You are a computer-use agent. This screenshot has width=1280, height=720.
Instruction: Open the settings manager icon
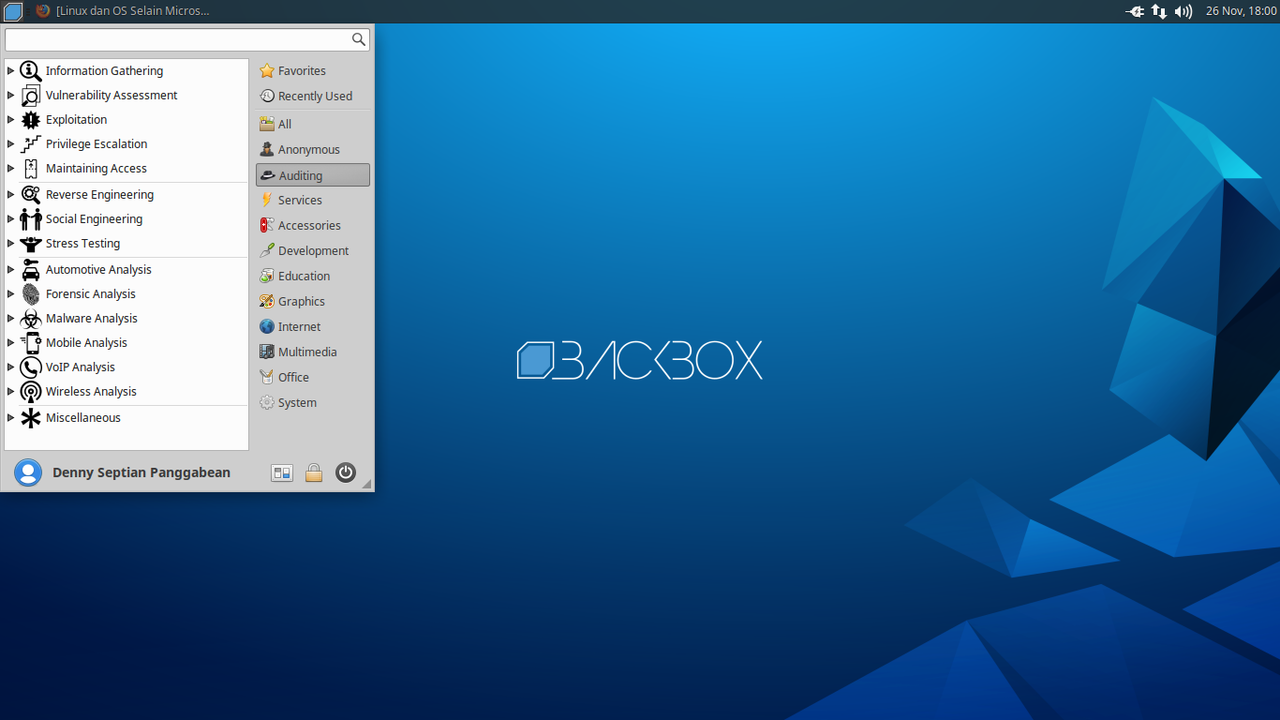coord(282,473)
